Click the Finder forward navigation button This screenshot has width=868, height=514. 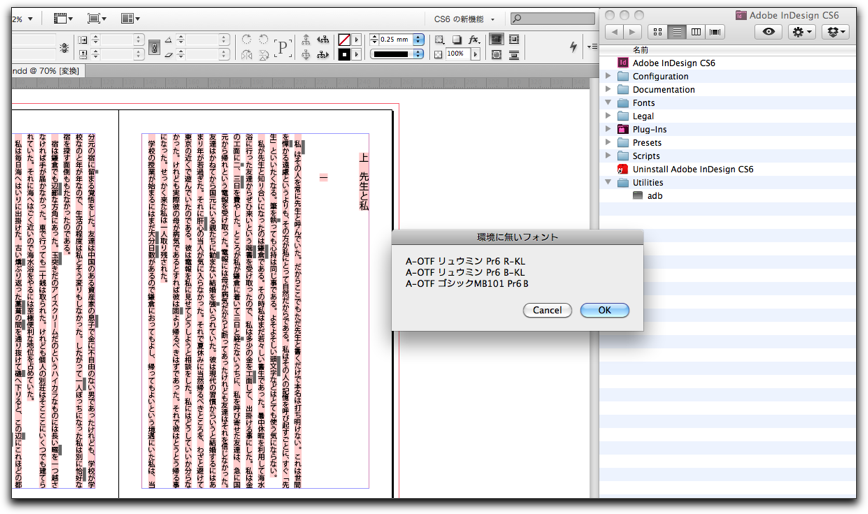[632, 32]
